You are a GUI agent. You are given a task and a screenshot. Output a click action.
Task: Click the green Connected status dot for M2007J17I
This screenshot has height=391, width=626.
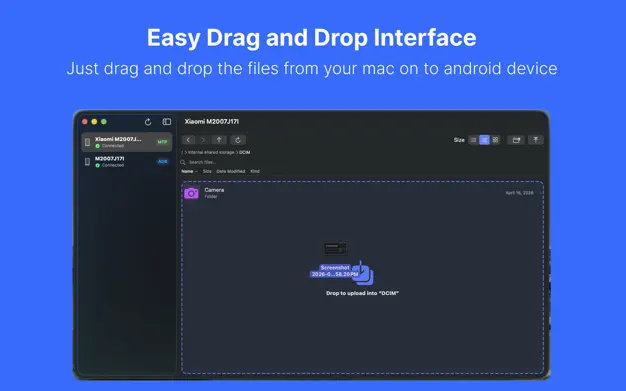click(x=97, y=165)
